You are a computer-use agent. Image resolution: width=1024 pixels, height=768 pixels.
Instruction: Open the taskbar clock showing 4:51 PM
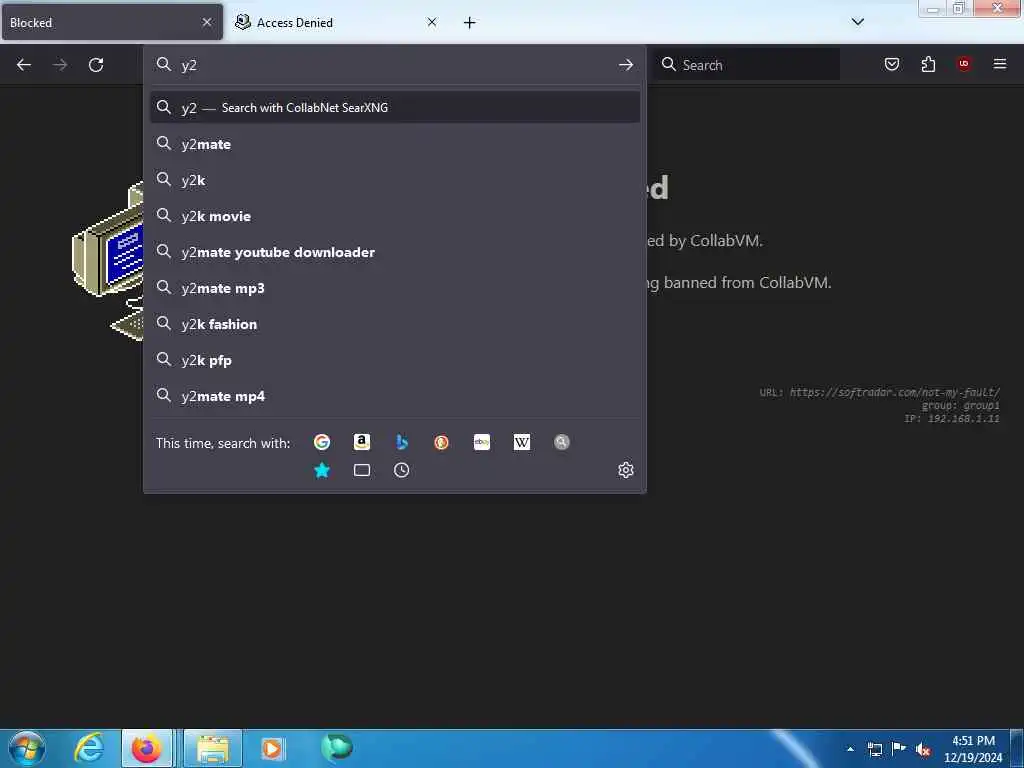(973, 749)
